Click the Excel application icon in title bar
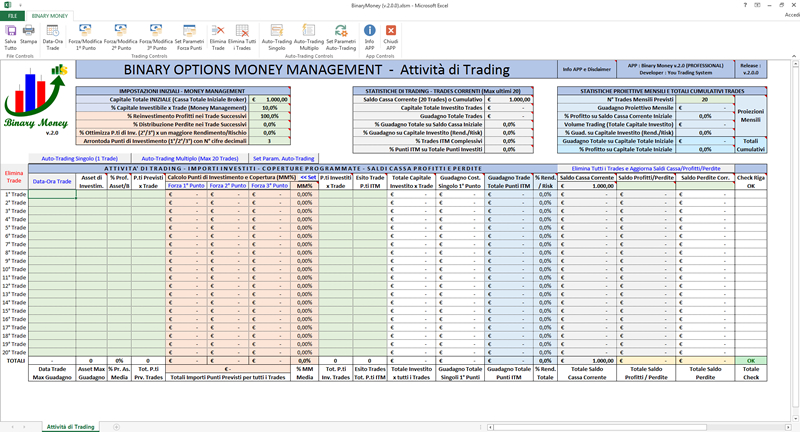This screenshot has width=800, height=432. [8, 5]
